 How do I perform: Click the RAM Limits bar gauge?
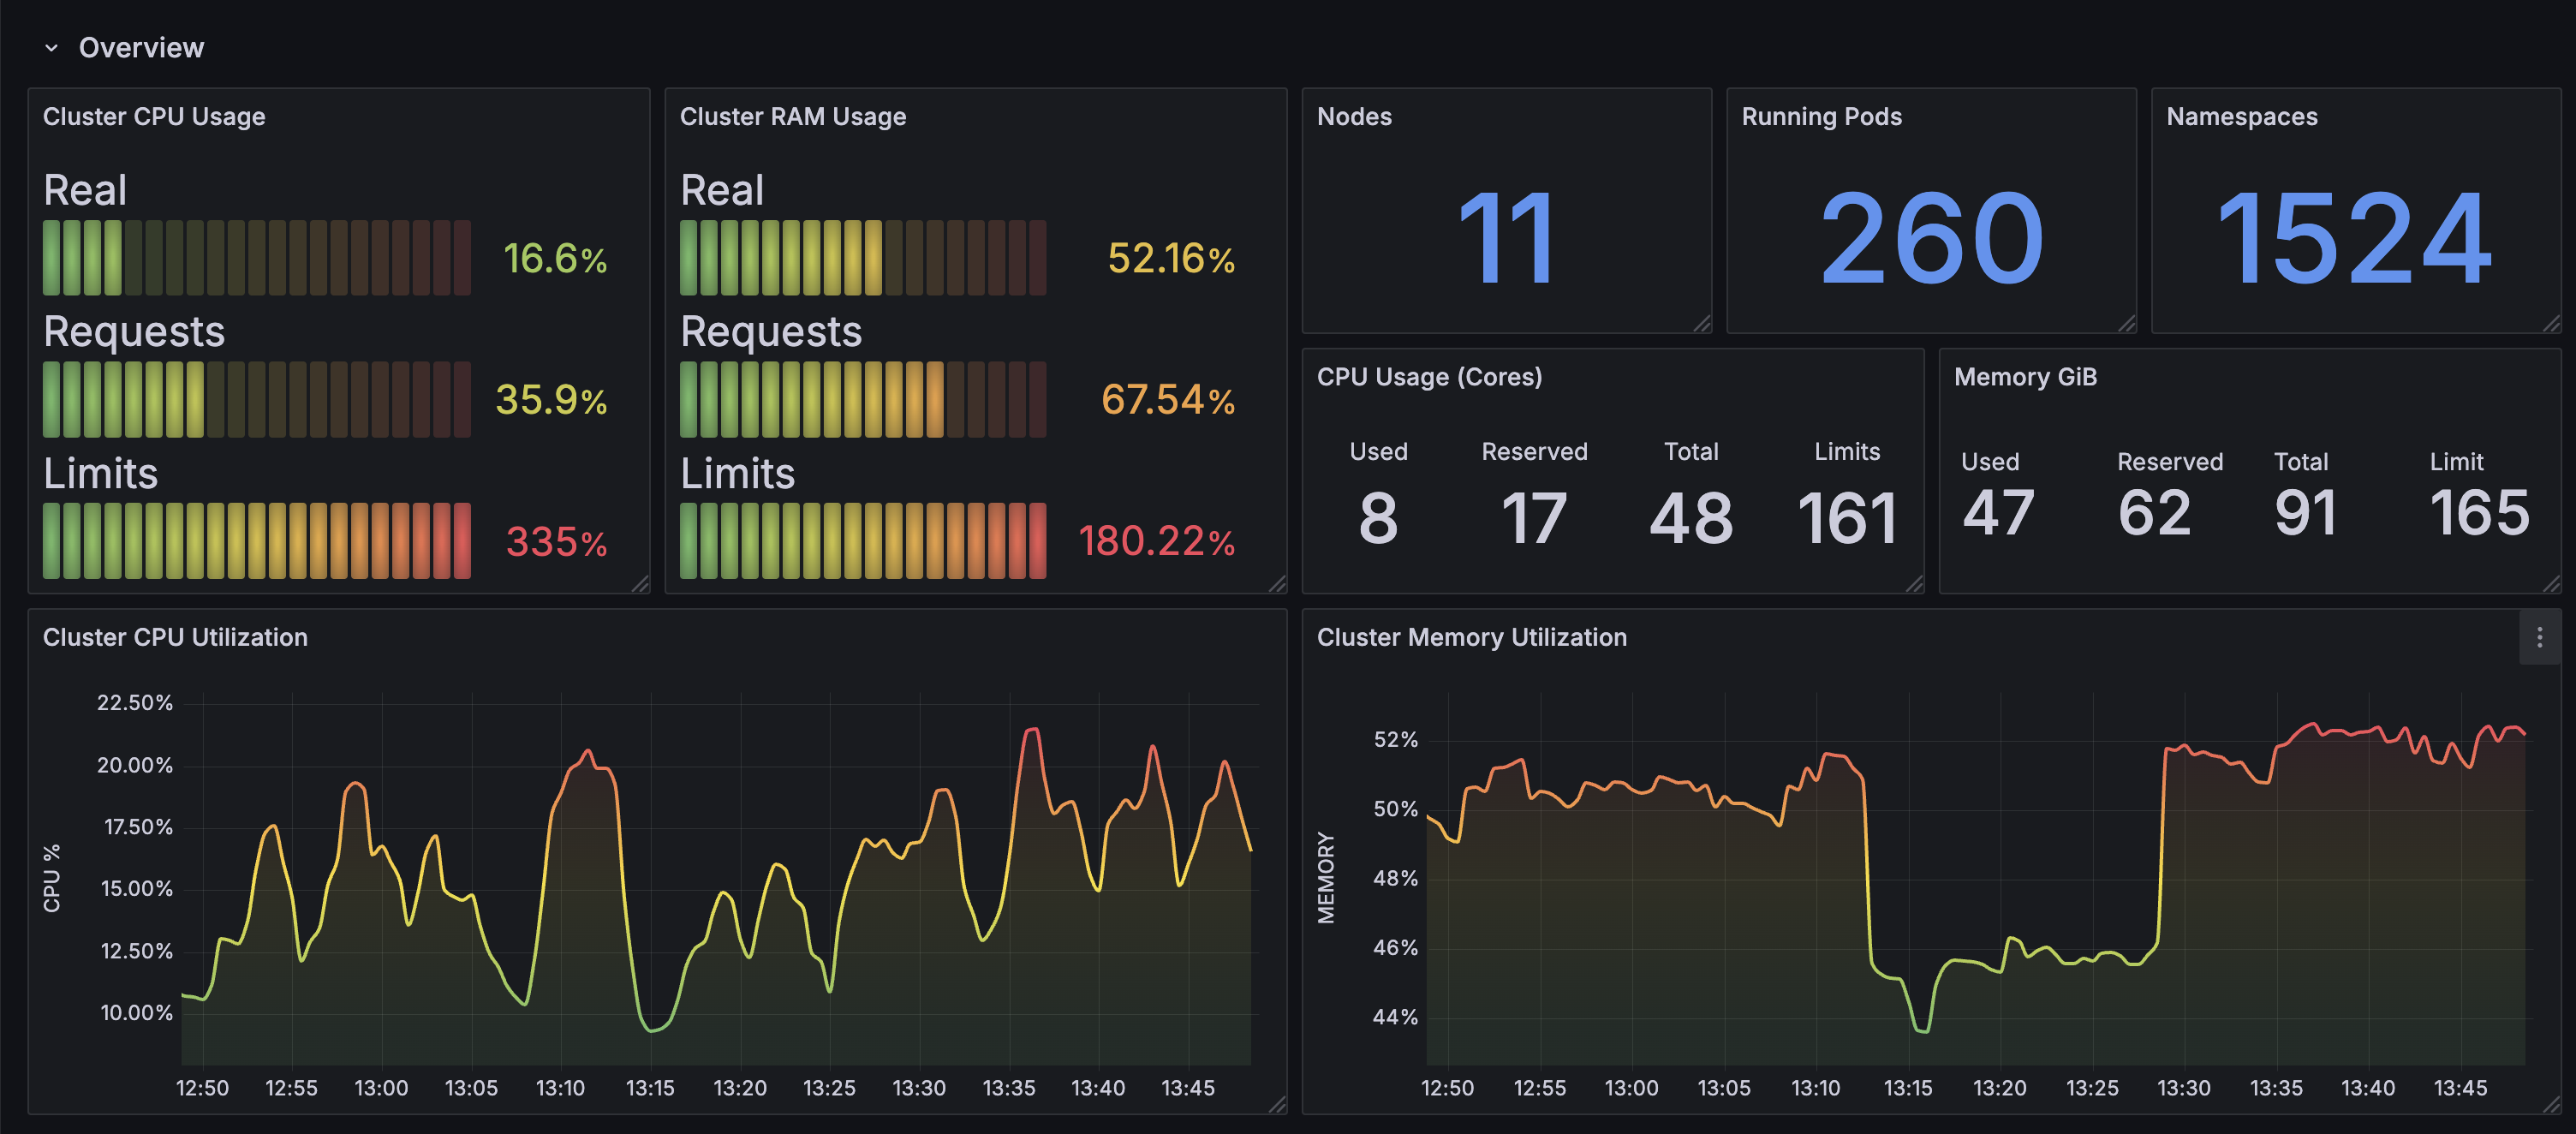[x=863, y=541]
